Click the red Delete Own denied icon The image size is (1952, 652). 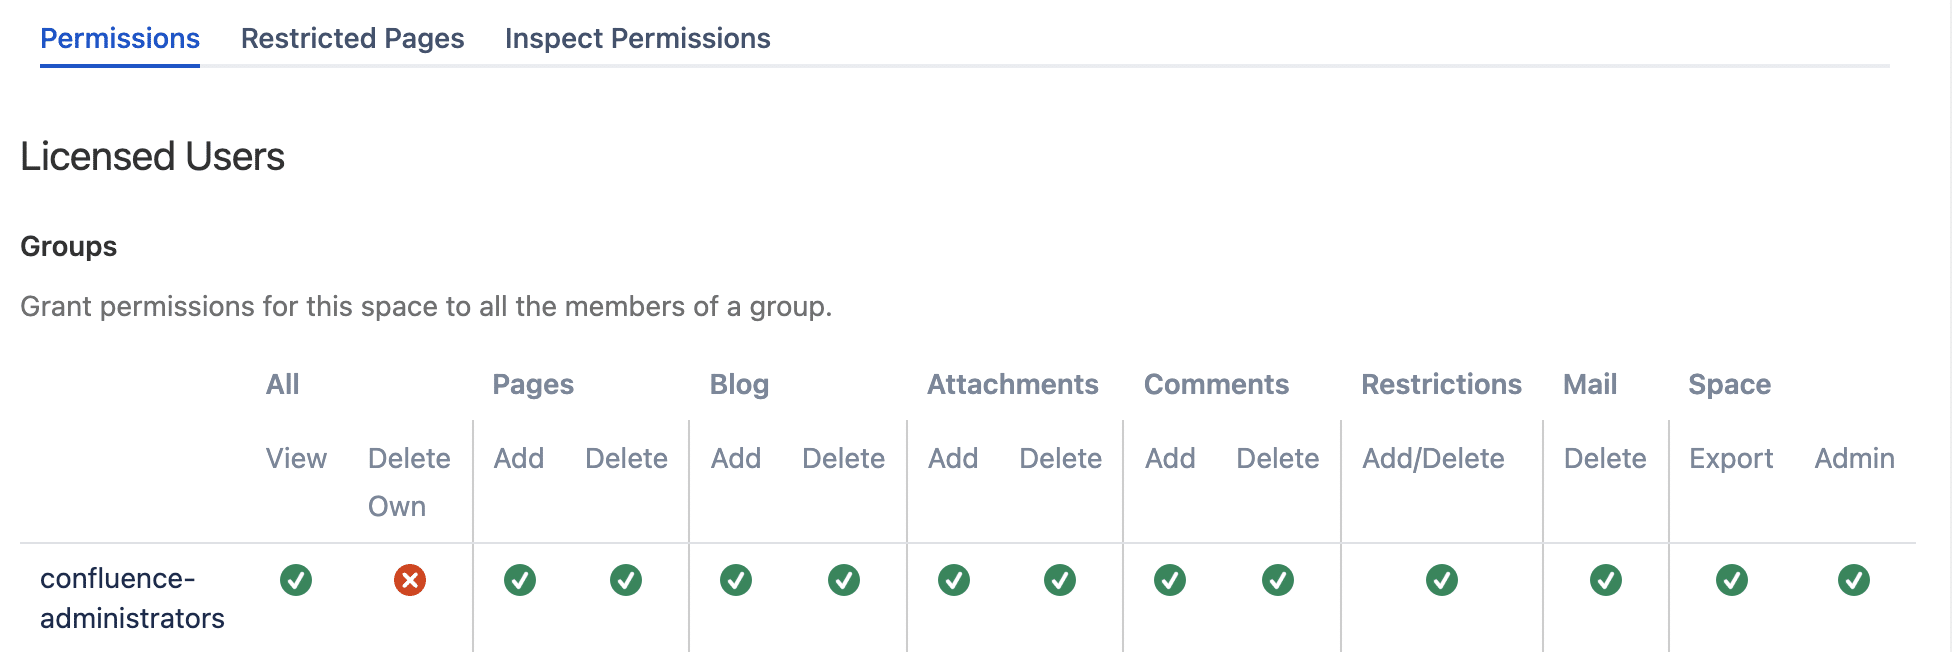[x=410, y=580]
